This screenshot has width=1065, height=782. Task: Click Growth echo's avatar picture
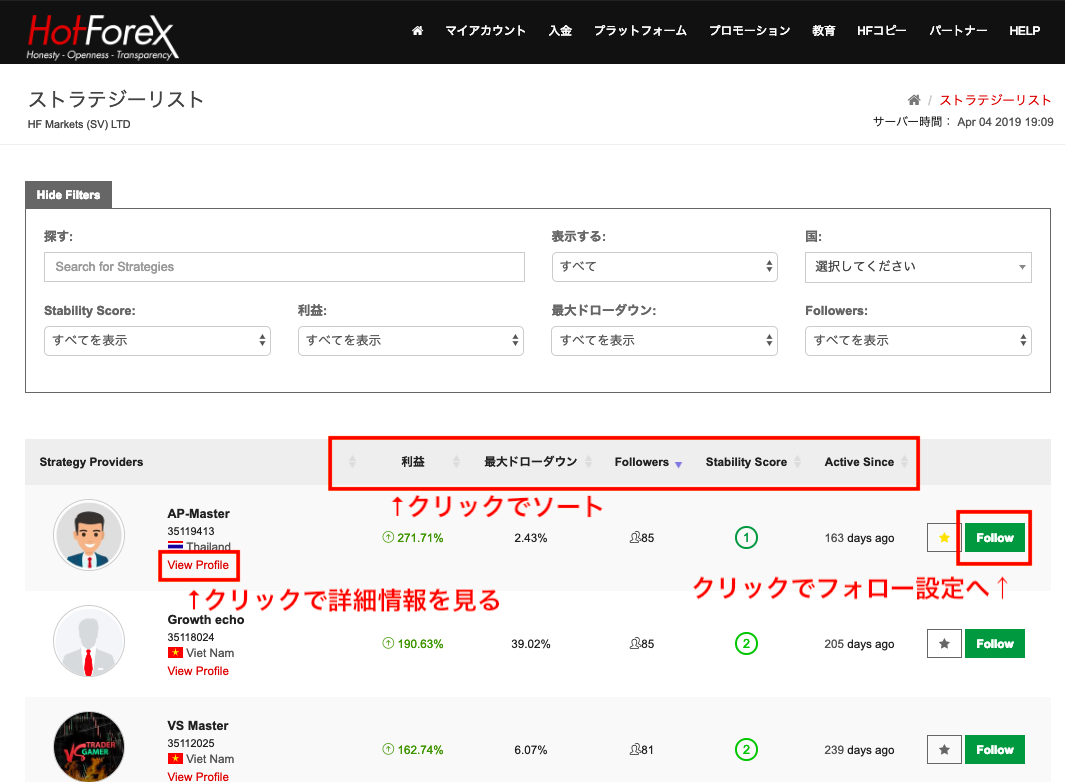[89, 641]
